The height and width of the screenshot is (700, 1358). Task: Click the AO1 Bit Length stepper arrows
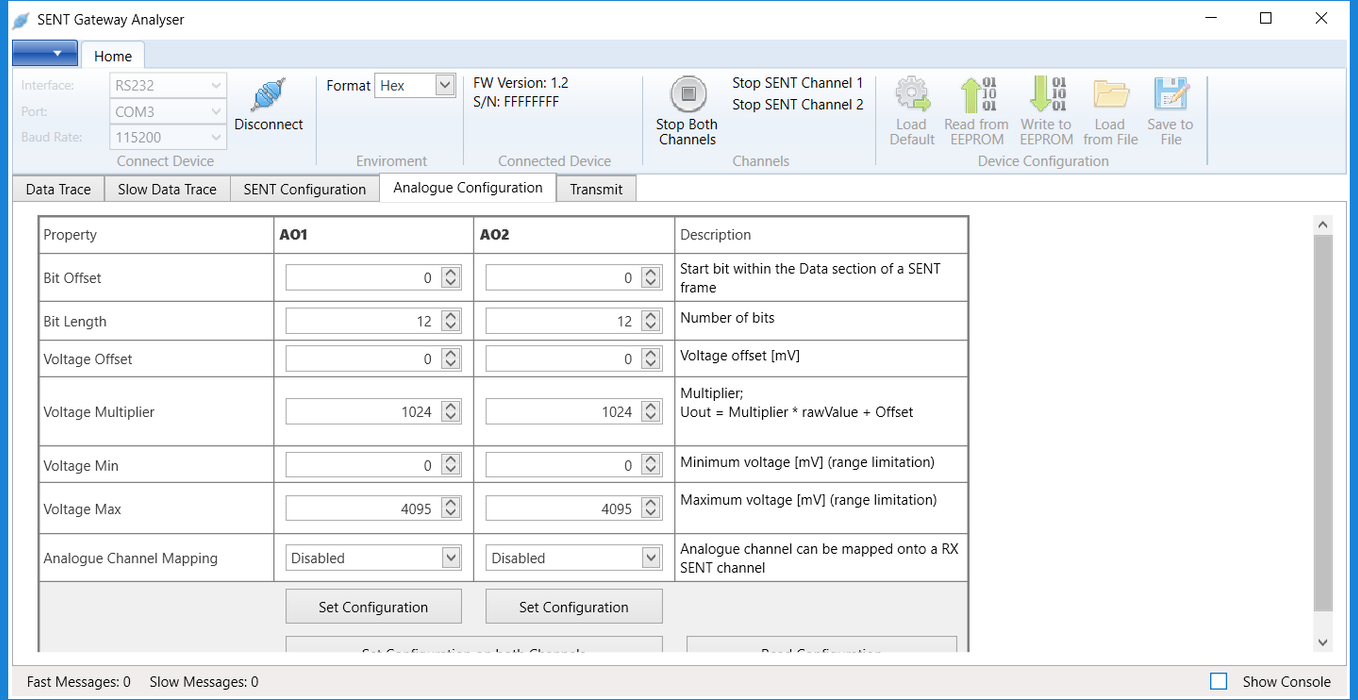(x=451, y=321)
